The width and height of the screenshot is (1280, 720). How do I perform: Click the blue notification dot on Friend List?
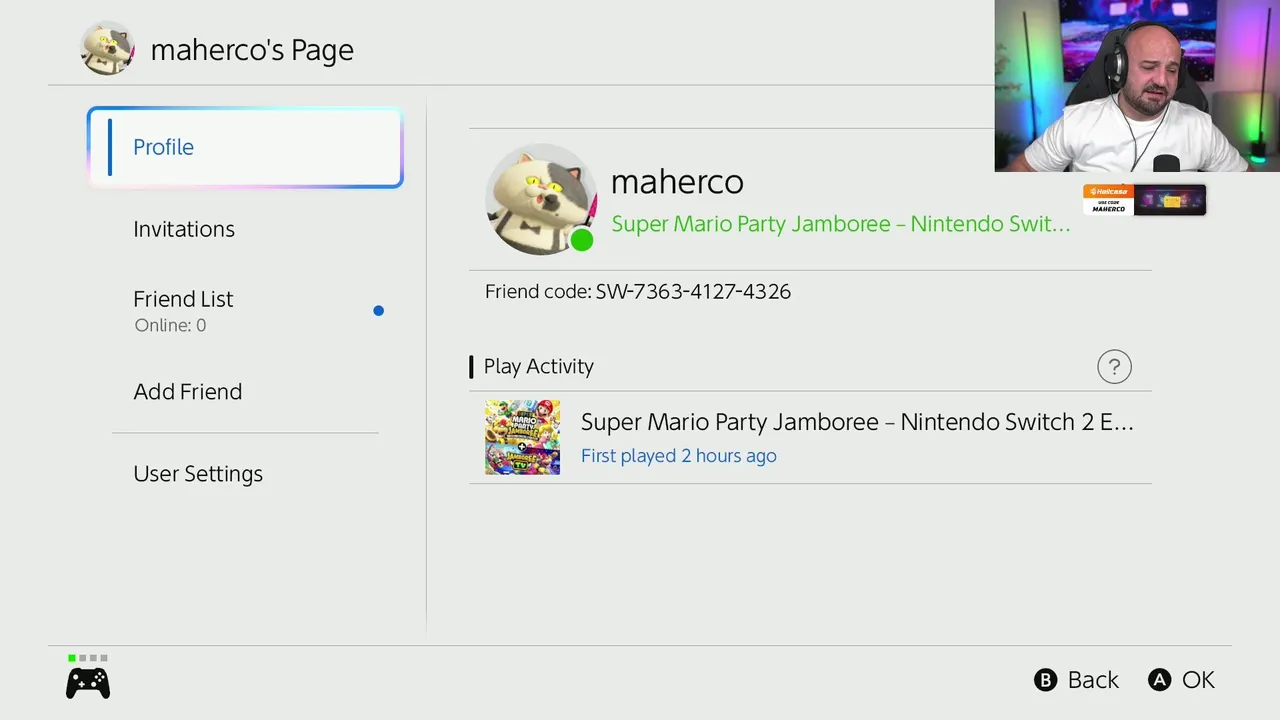tap(378, 311)
